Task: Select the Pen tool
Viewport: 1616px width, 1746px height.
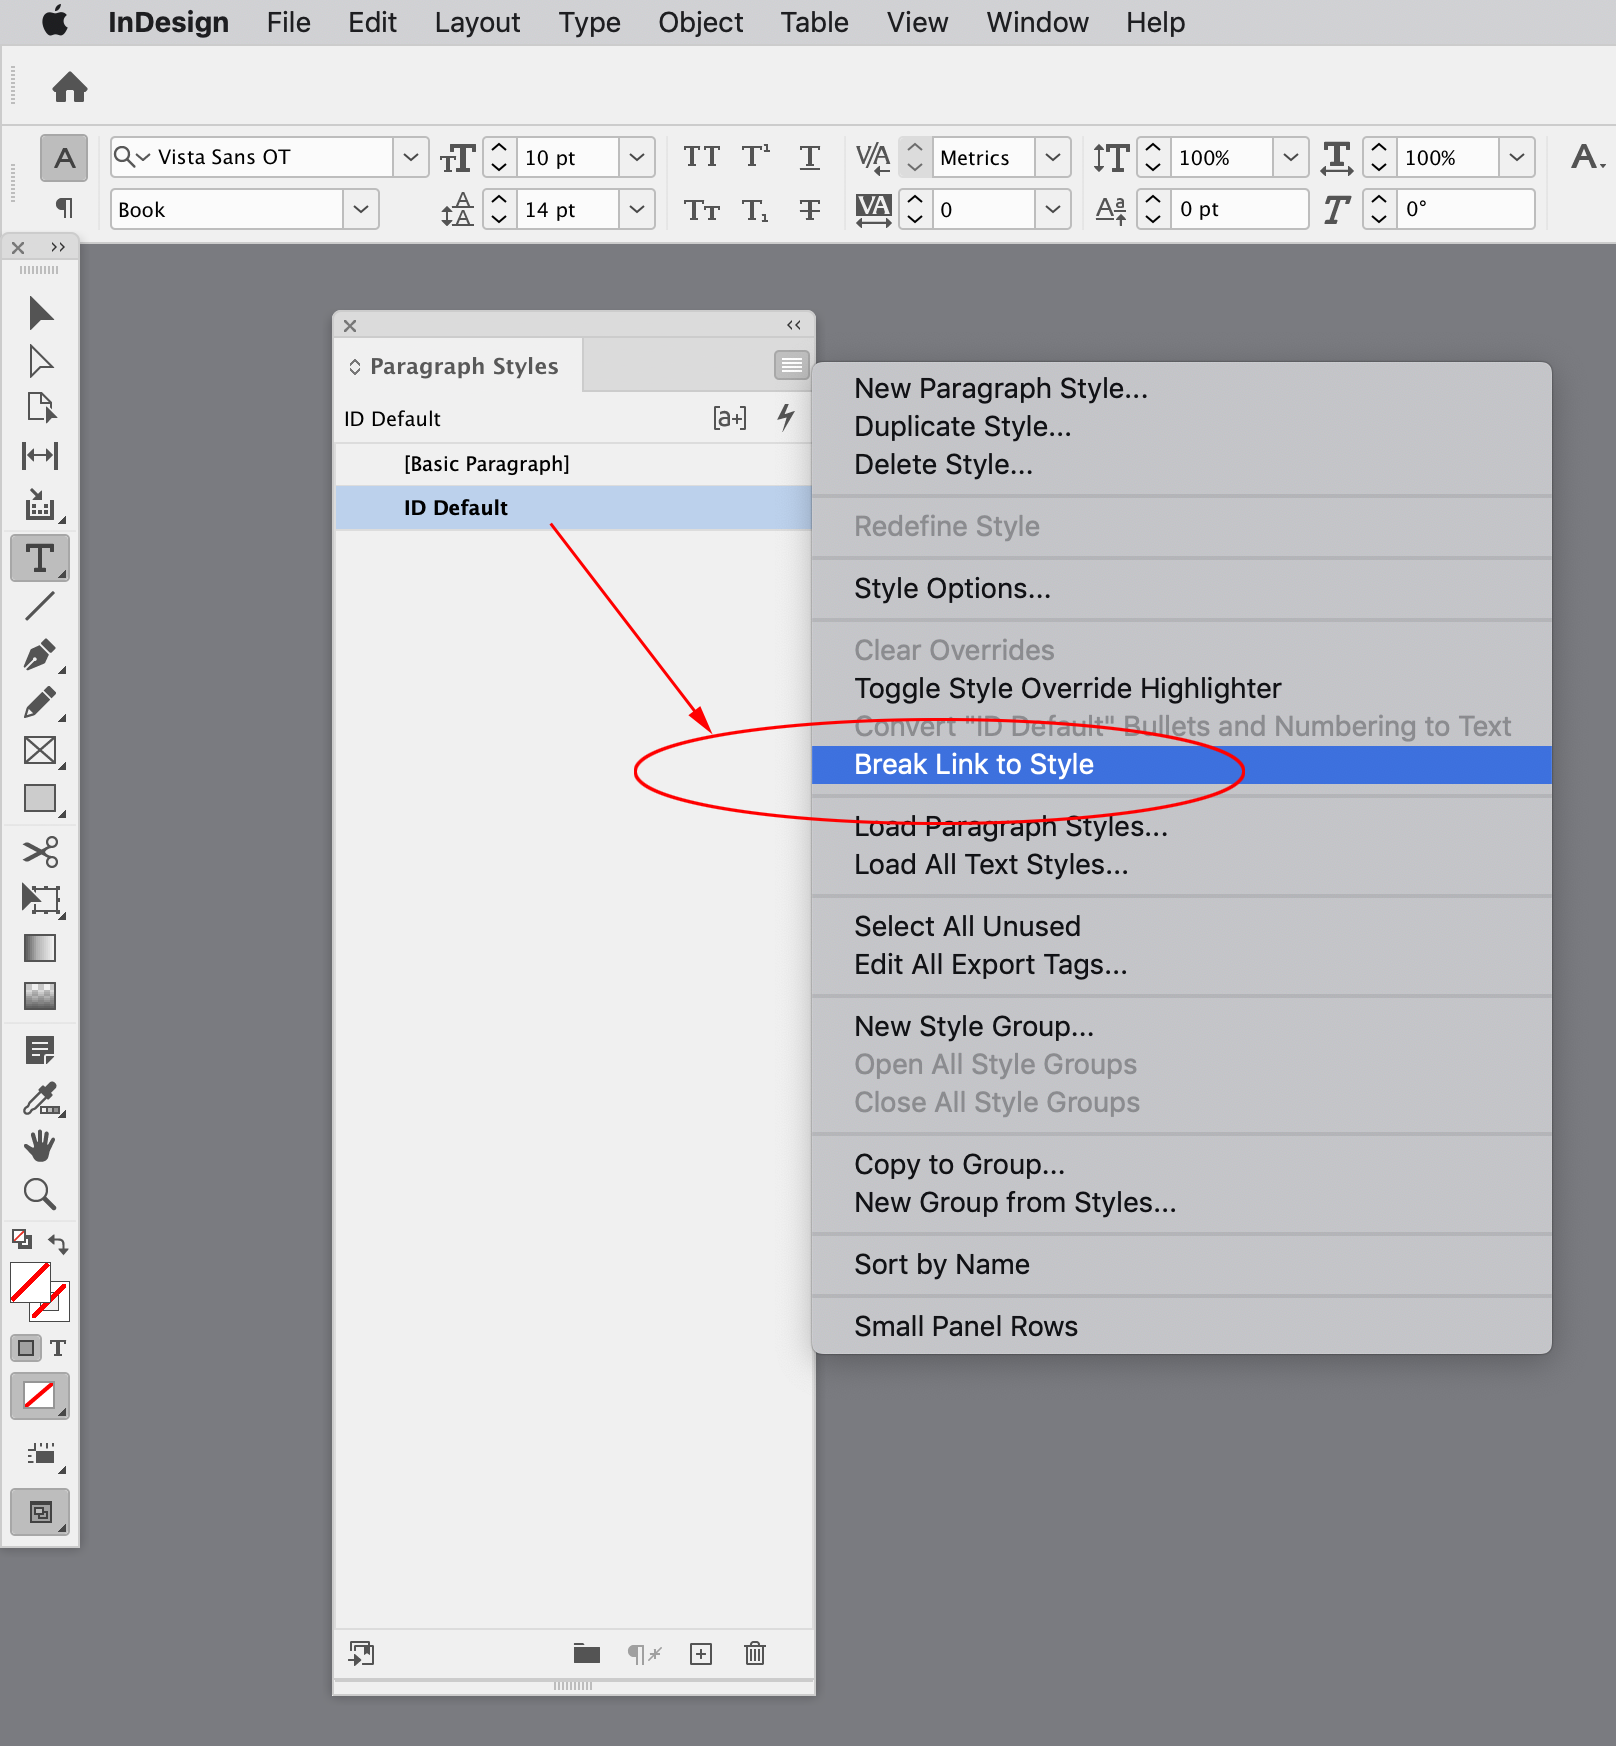Action: (39, 655)
